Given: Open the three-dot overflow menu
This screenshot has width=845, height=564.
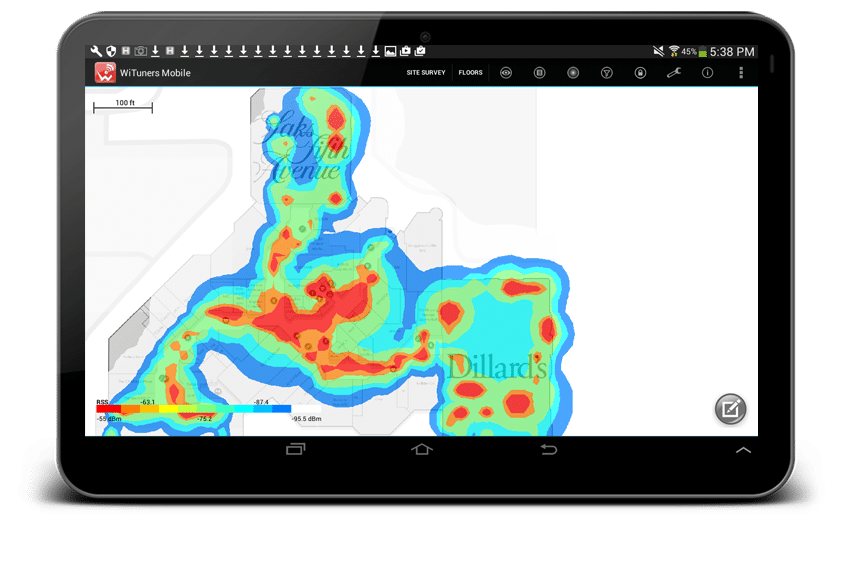Looking at the screenshot, I should click(741, 73).
